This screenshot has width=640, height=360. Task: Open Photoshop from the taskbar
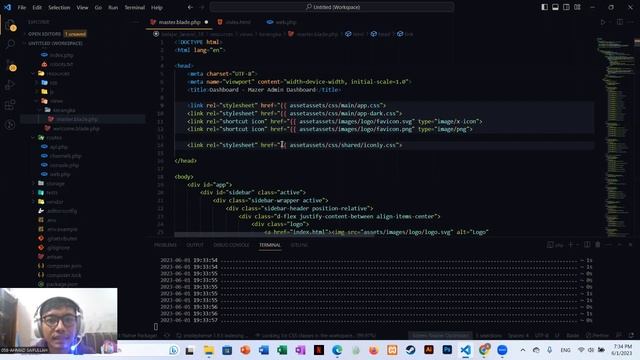447,350
